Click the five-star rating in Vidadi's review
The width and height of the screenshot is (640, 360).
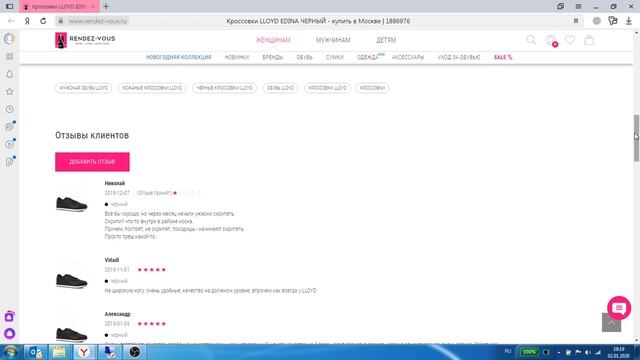click(x=152, y=270)
